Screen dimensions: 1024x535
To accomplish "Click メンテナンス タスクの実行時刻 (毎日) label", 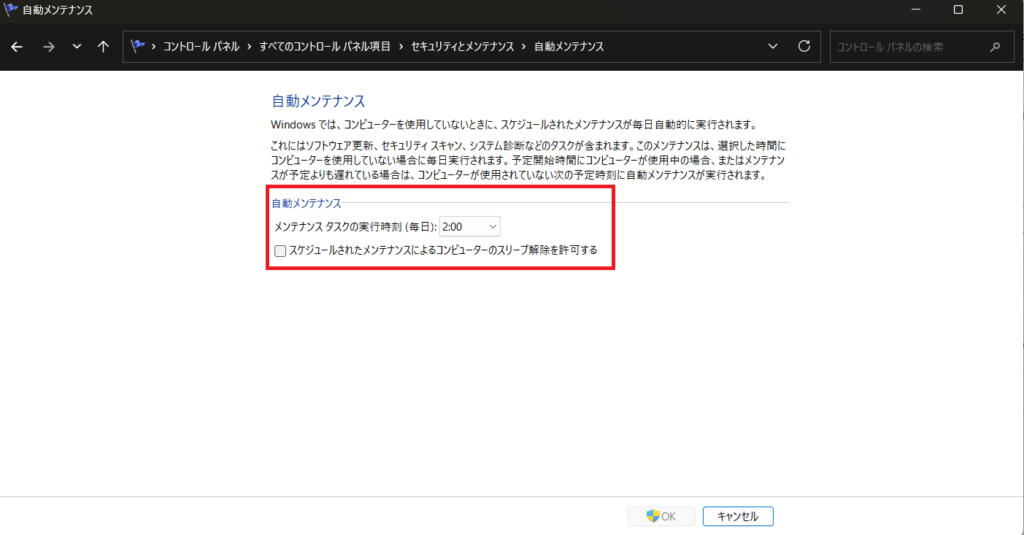I will 355,227.
